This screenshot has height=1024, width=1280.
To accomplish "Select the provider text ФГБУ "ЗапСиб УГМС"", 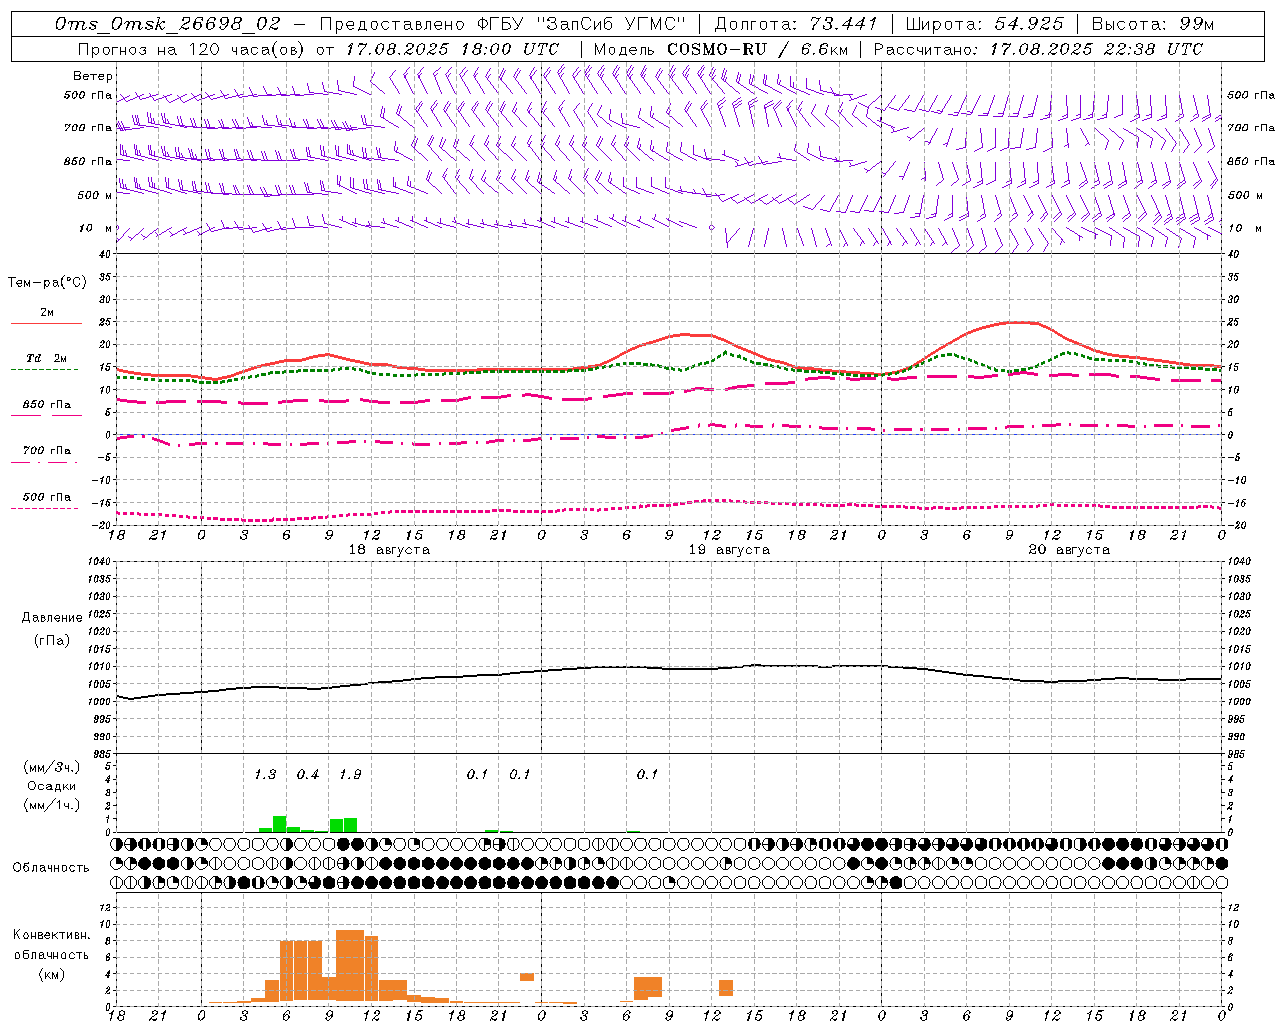I will pos(581,24).
